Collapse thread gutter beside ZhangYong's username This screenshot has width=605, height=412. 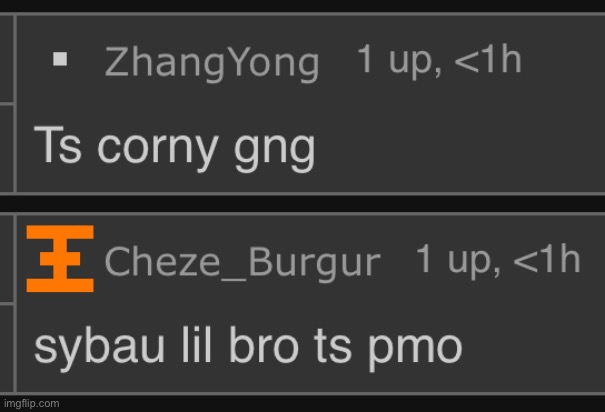pos(7,59)
